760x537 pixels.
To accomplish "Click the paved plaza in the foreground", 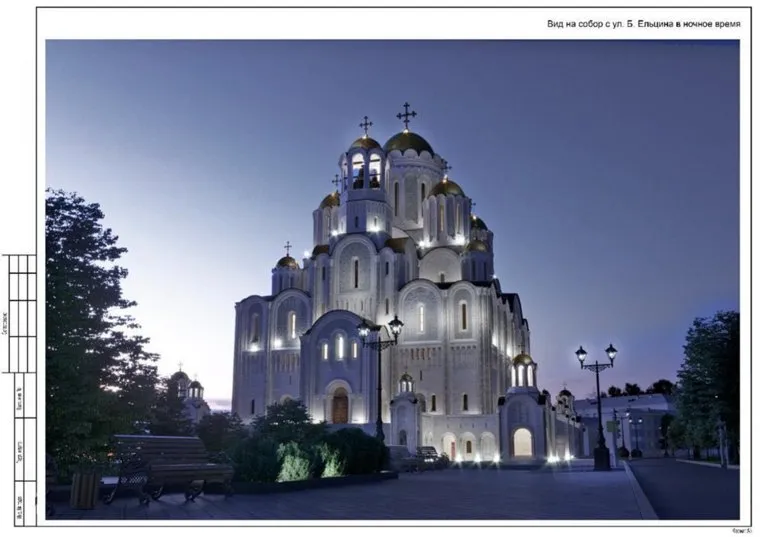I will [x=450, y=495].
